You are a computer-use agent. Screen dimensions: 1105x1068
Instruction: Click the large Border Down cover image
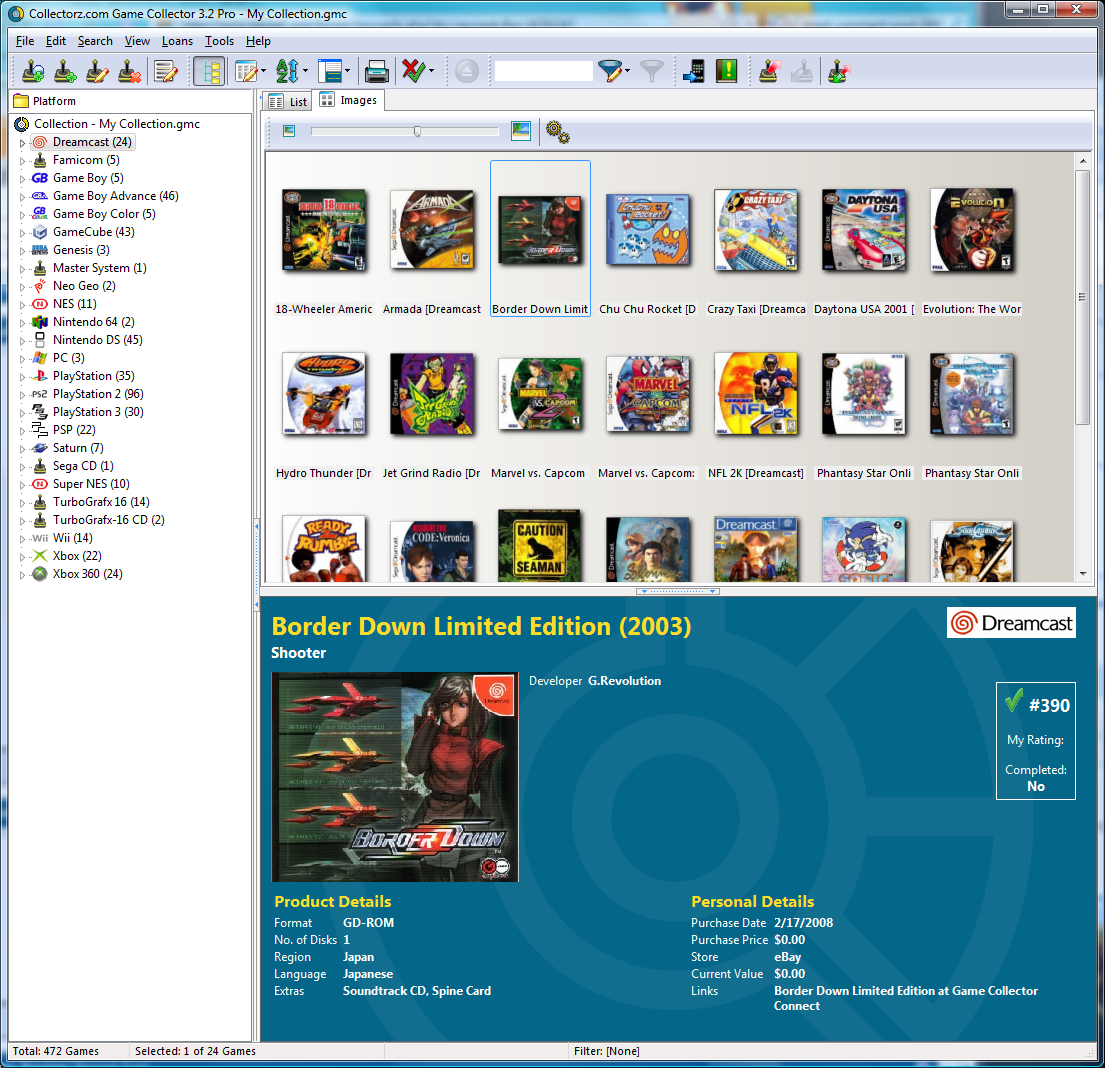(x=395, y=778)
